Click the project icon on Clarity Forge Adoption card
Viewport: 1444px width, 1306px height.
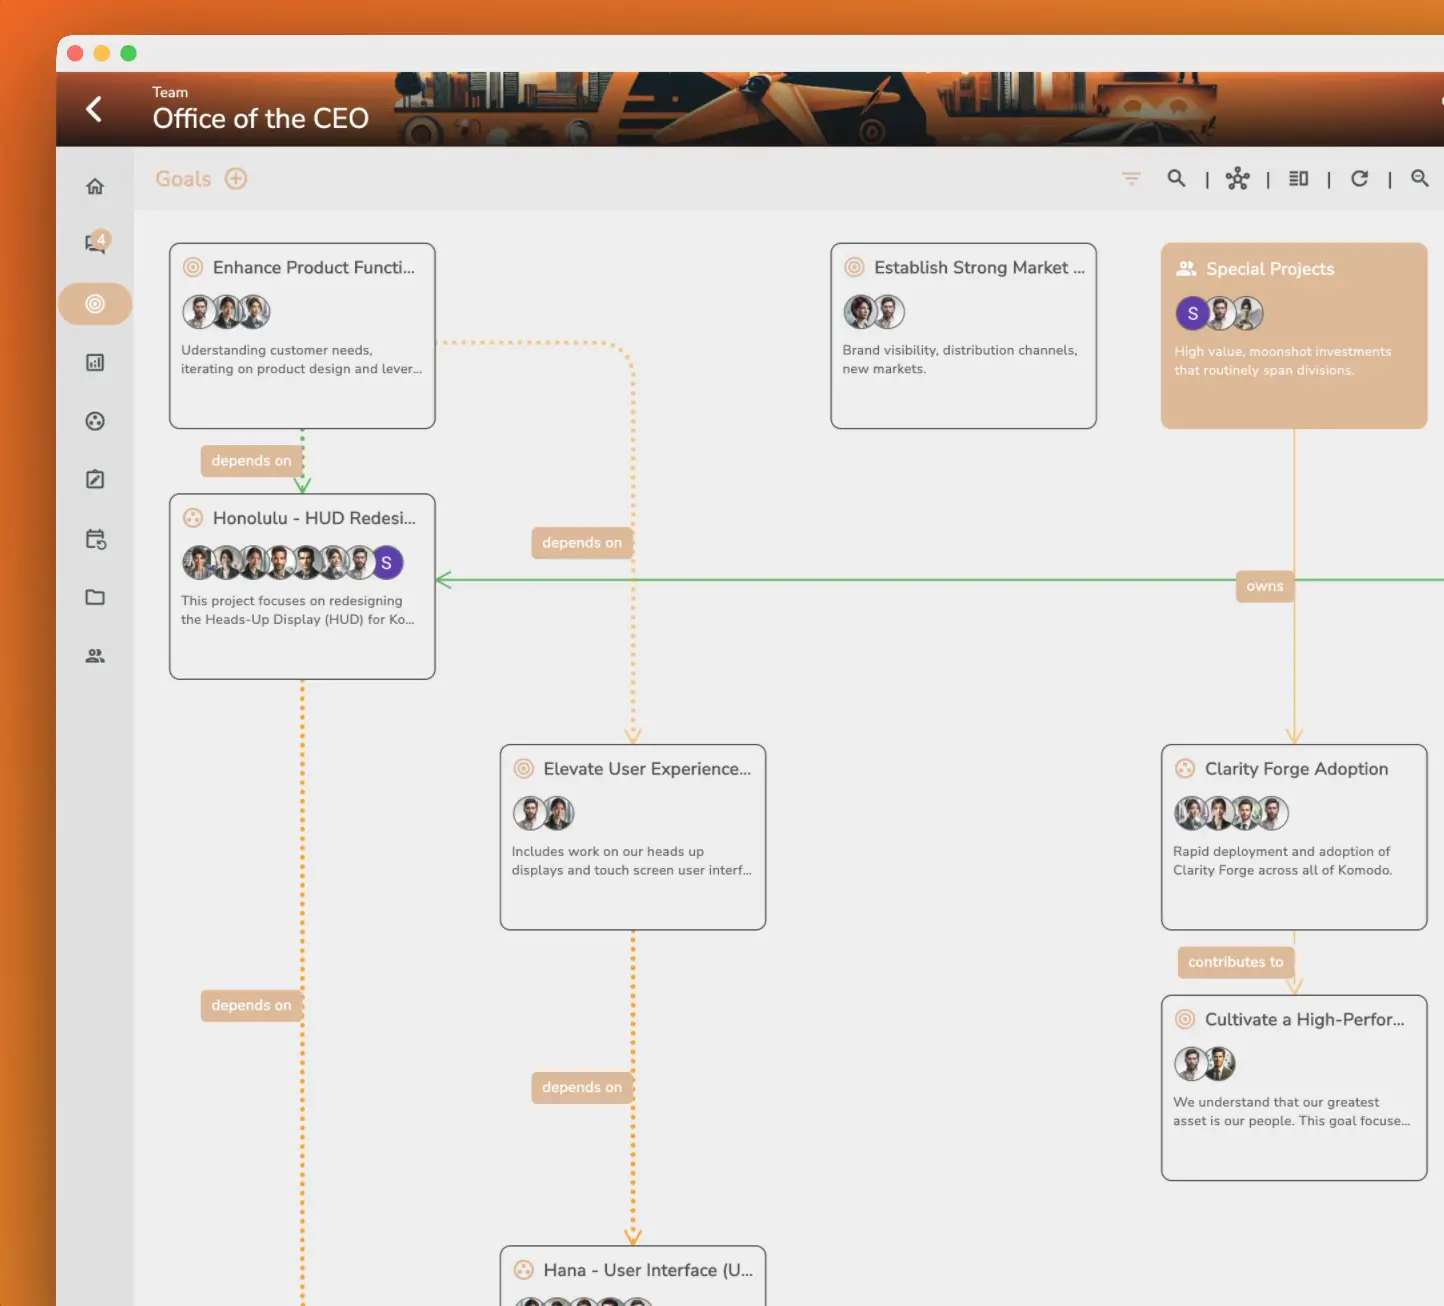(x=1185, y=768)
